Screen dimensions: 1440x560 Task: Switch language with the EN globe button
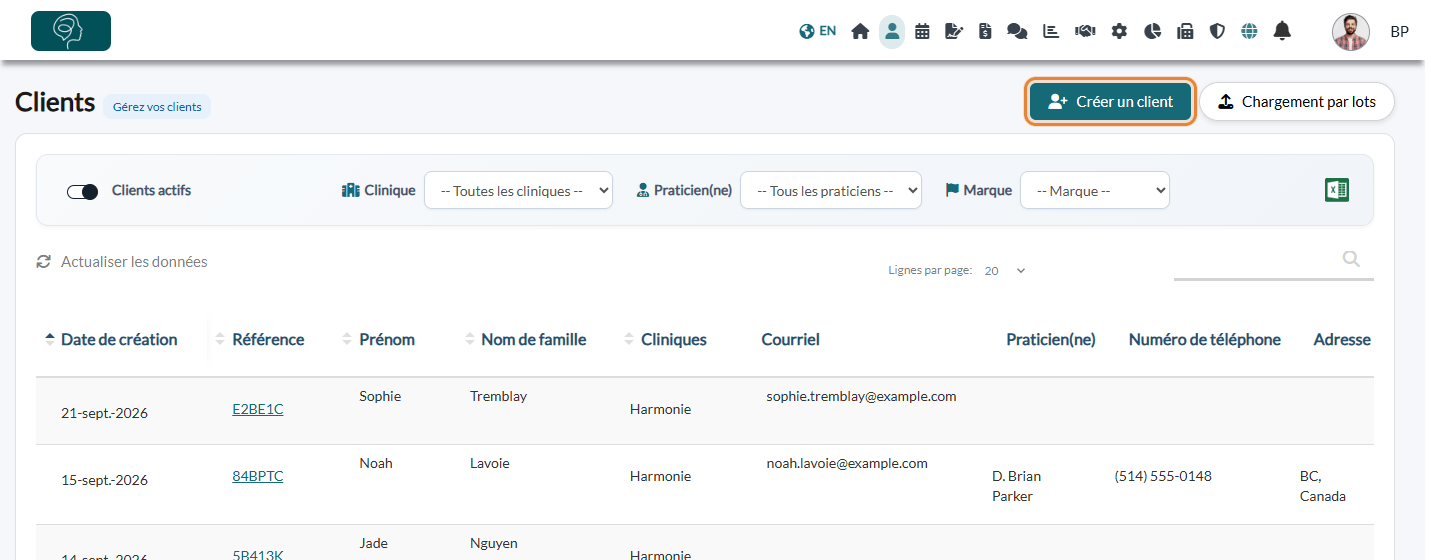click(817, 31)
